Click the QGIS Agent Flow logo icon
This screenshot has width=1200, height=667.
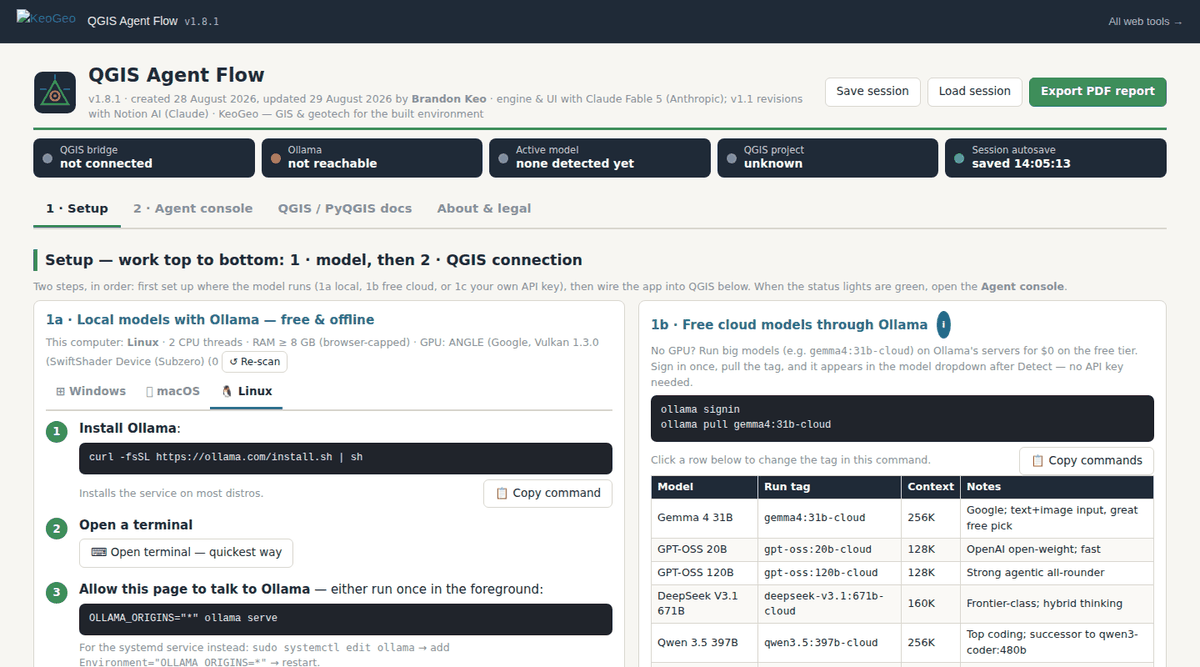click(55, 92)
